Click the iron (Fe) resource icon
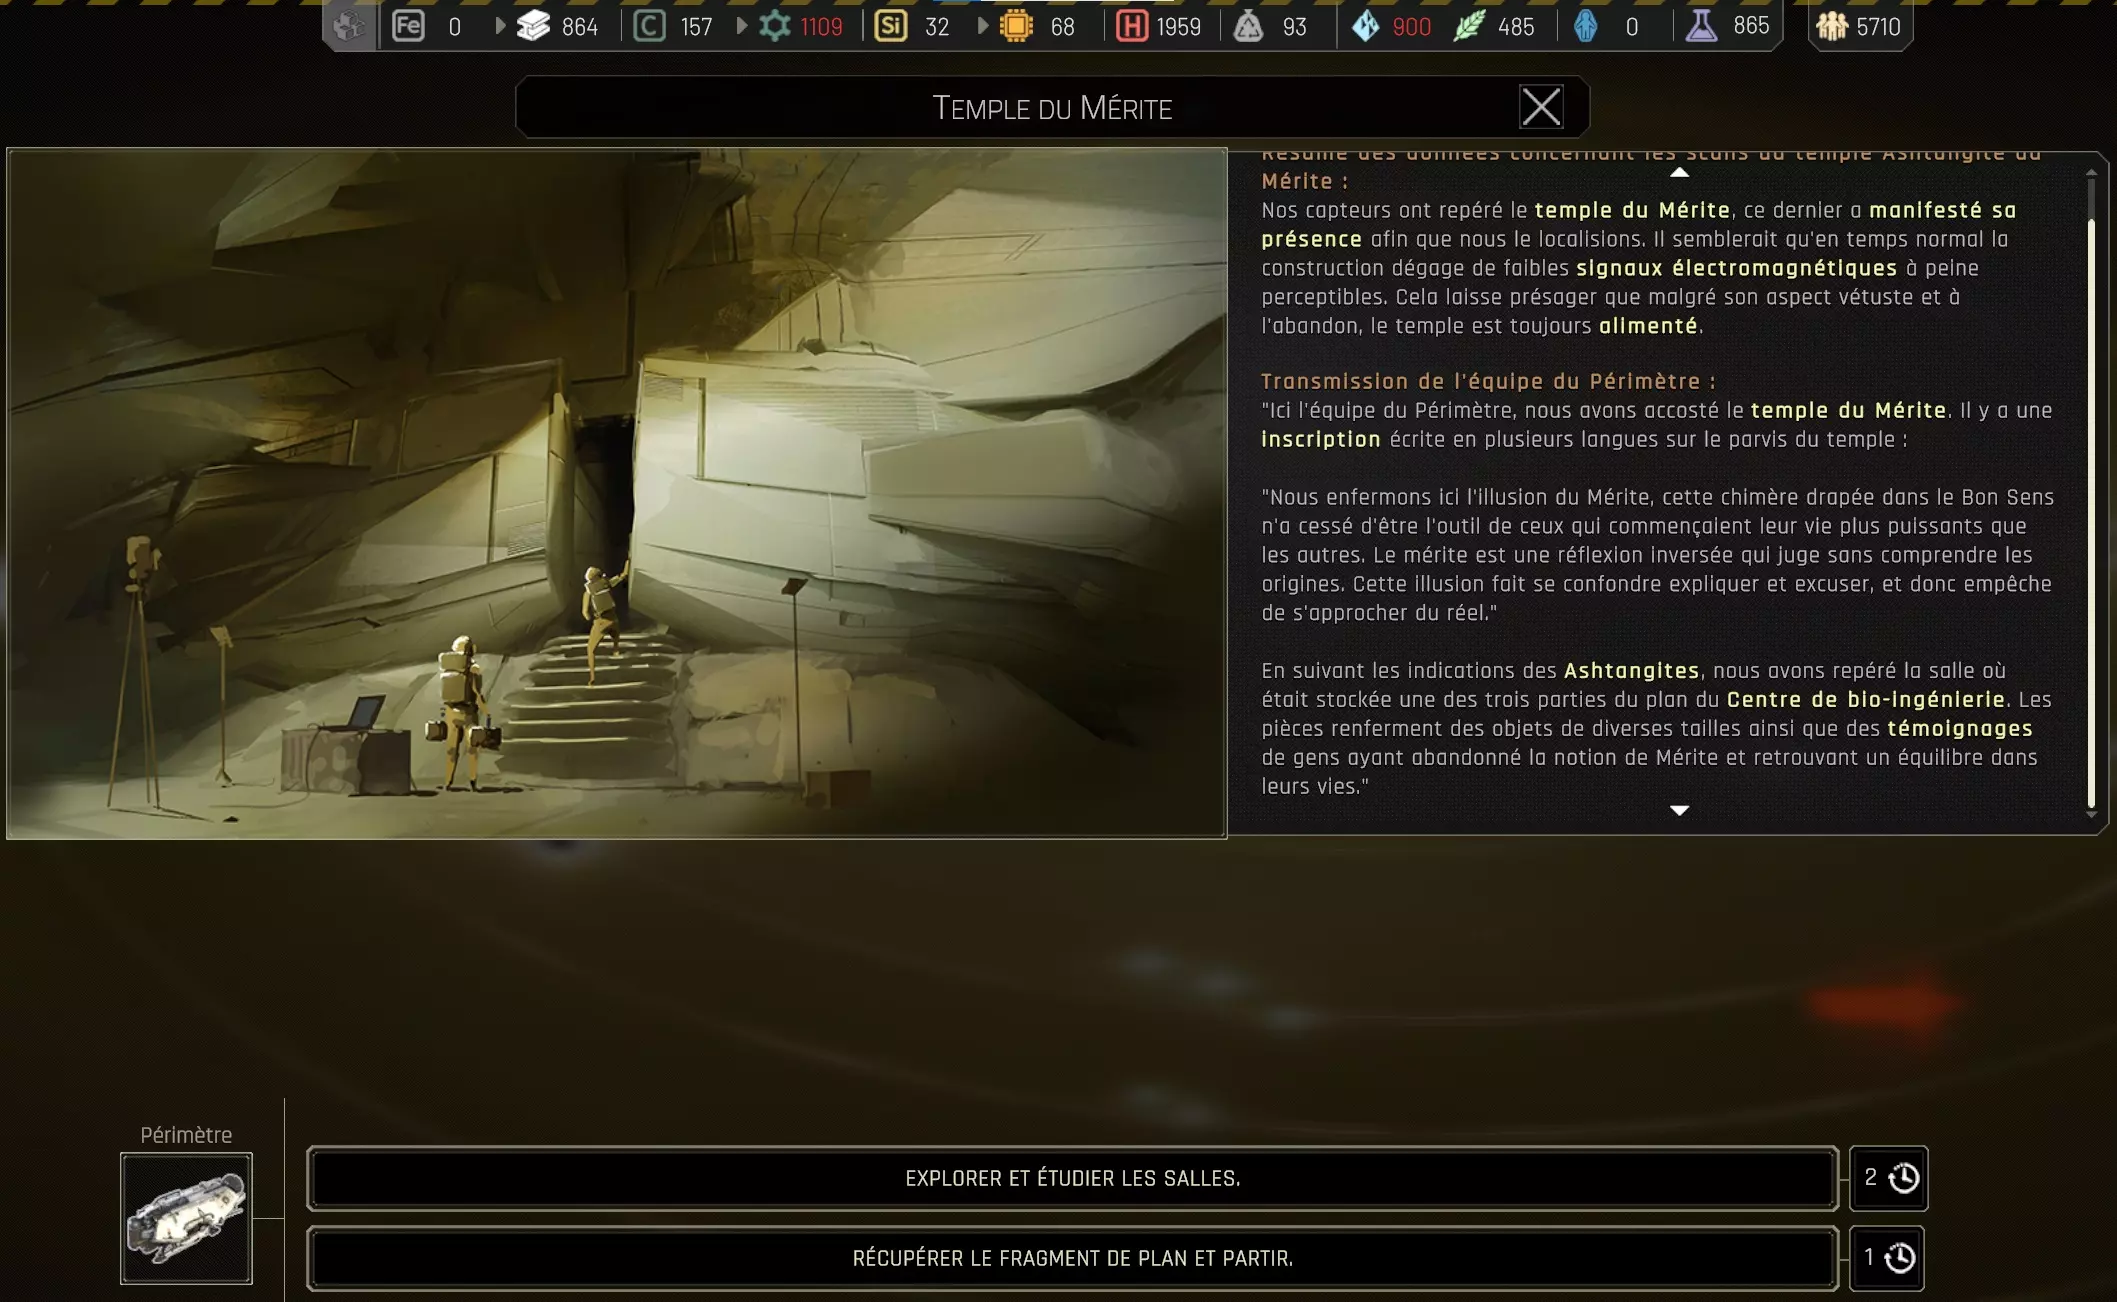The image size is (2117, 1302). (x=408, y=26)
